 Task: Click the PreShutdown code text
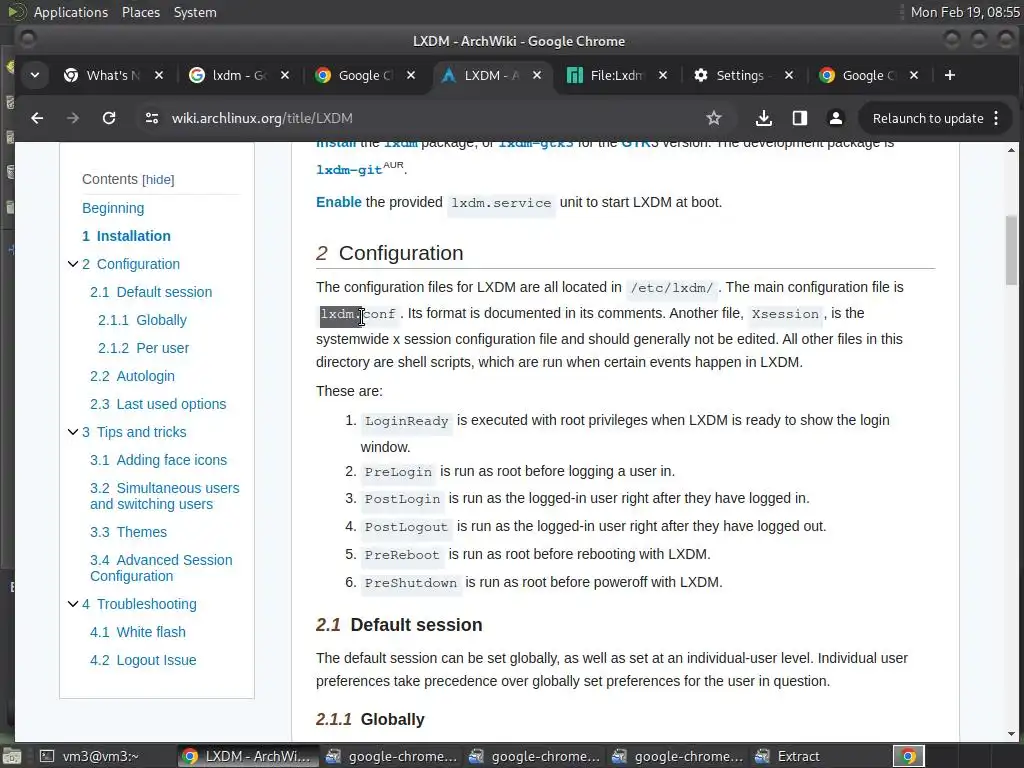411,583
